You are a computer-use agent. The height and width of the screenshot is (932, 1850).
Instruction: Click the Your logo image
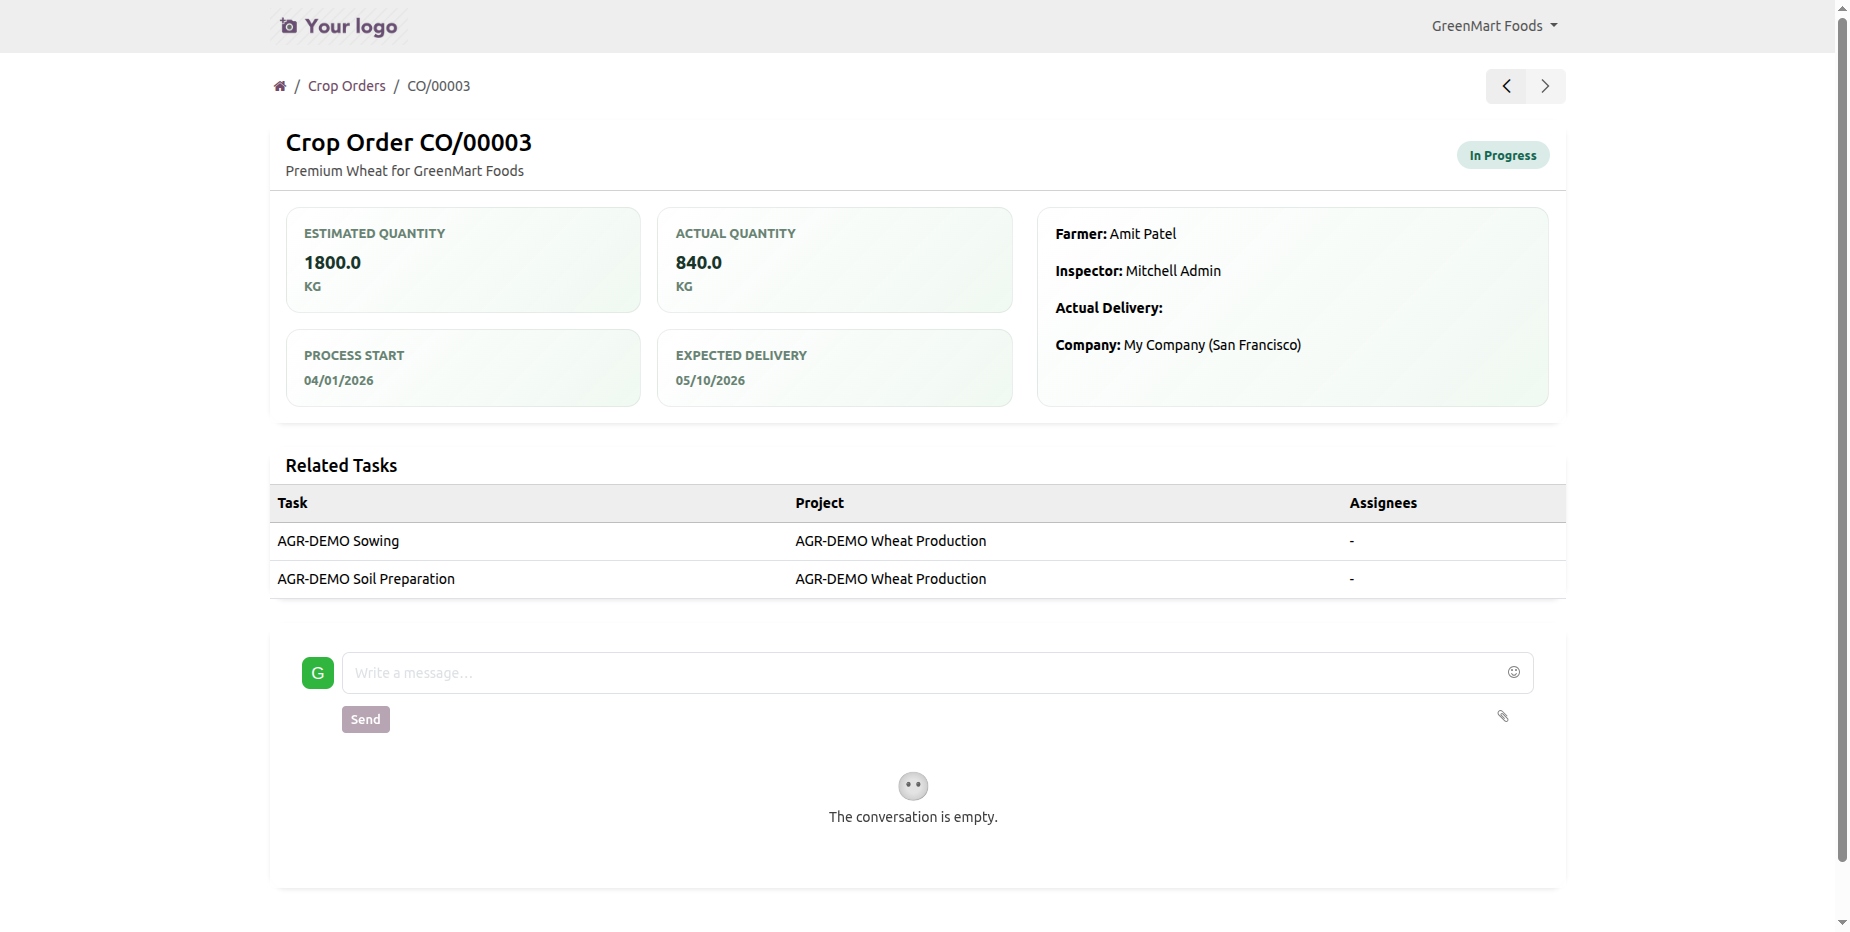point(339,26)
